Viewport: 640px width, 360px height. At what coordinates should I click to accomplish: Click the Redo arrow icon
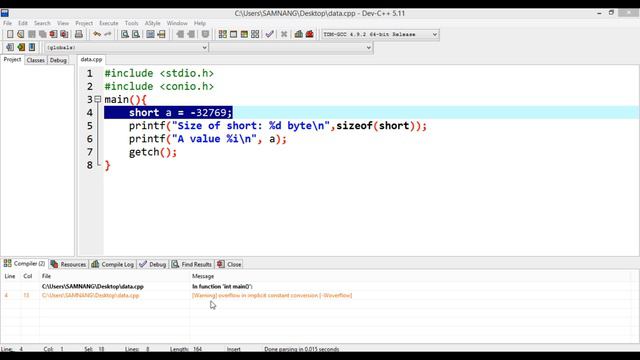[x=108, y=34]
